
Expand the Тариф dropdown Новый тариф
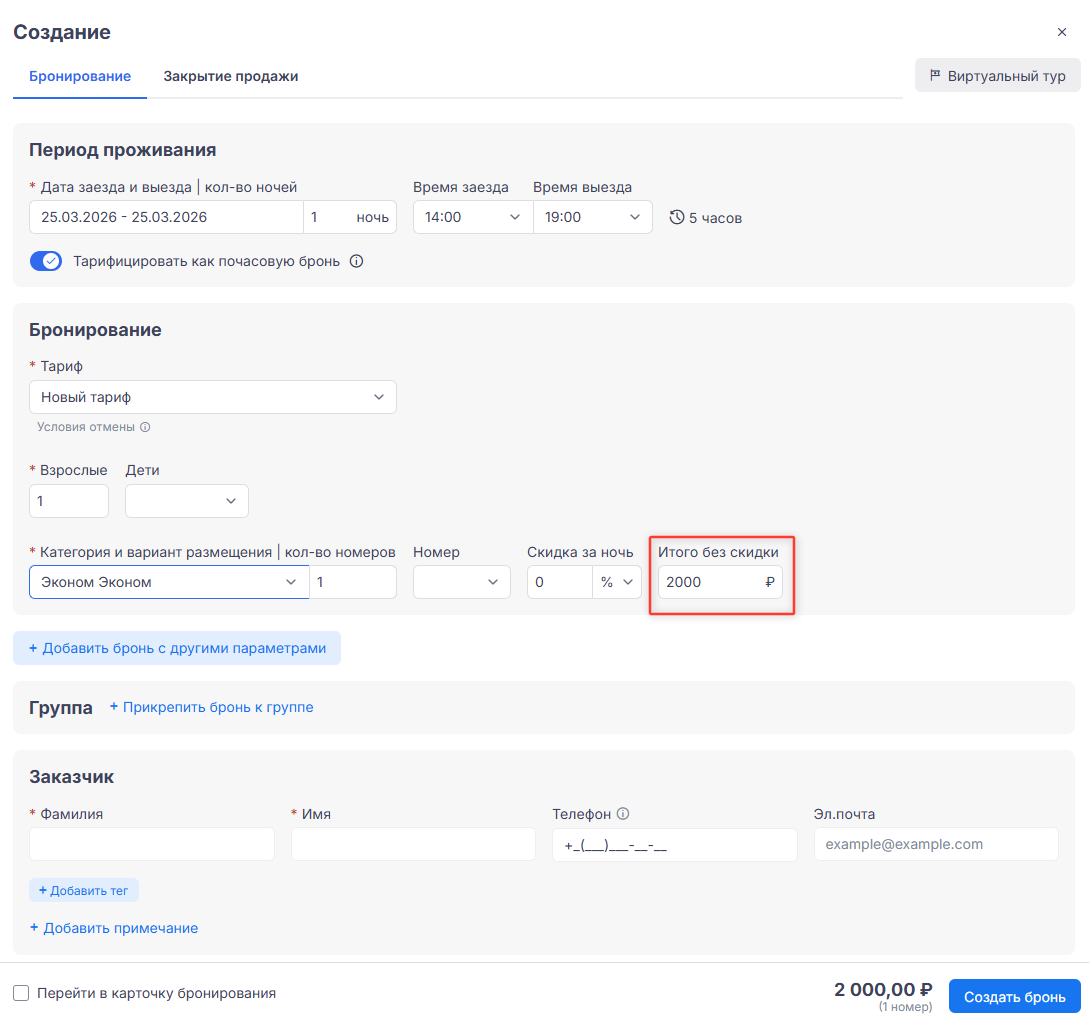tap(212, 397)
